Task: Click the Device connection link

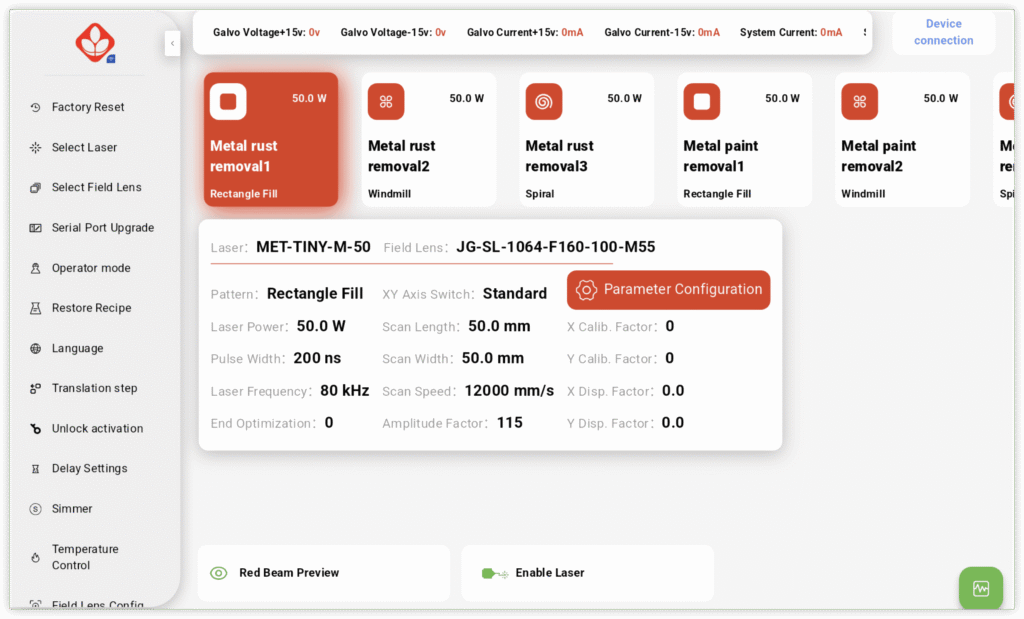Action: coord(943,32)
